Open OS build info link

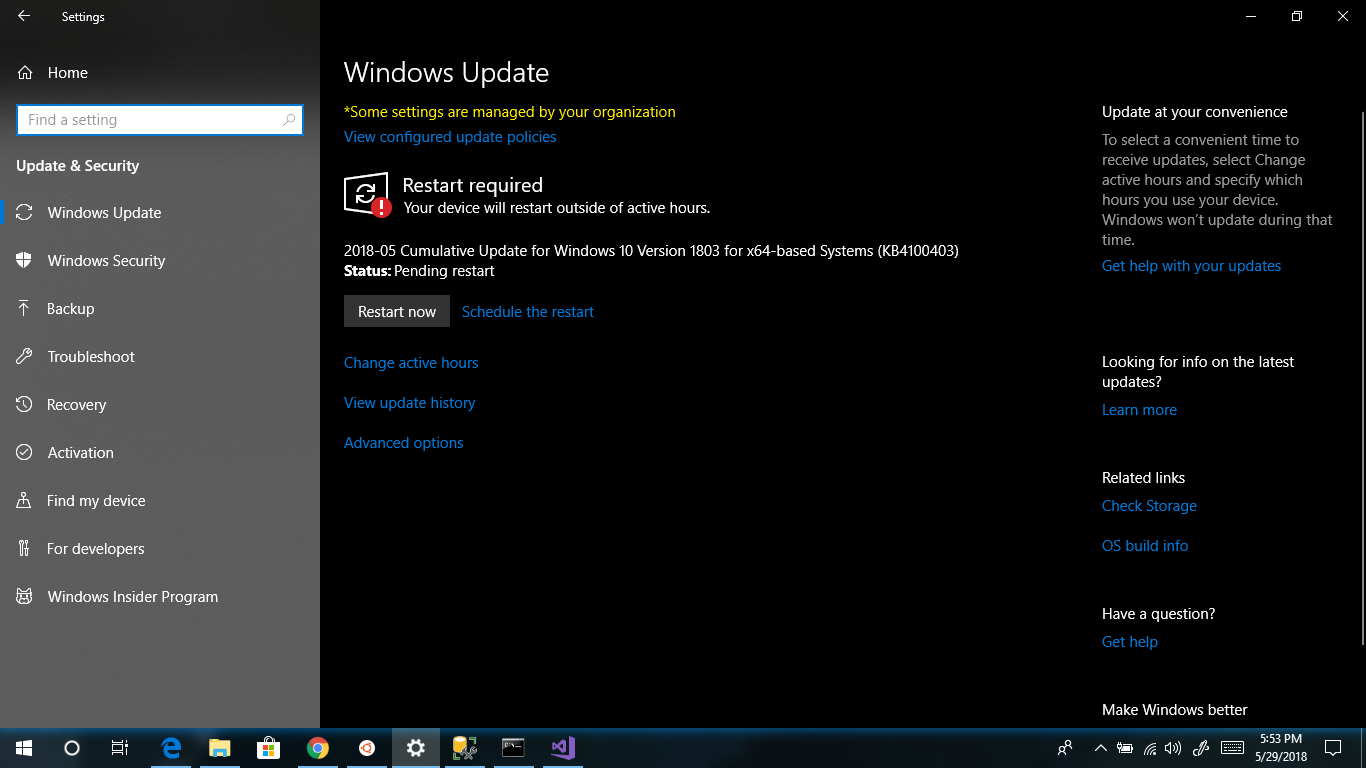click(1145, 546)
